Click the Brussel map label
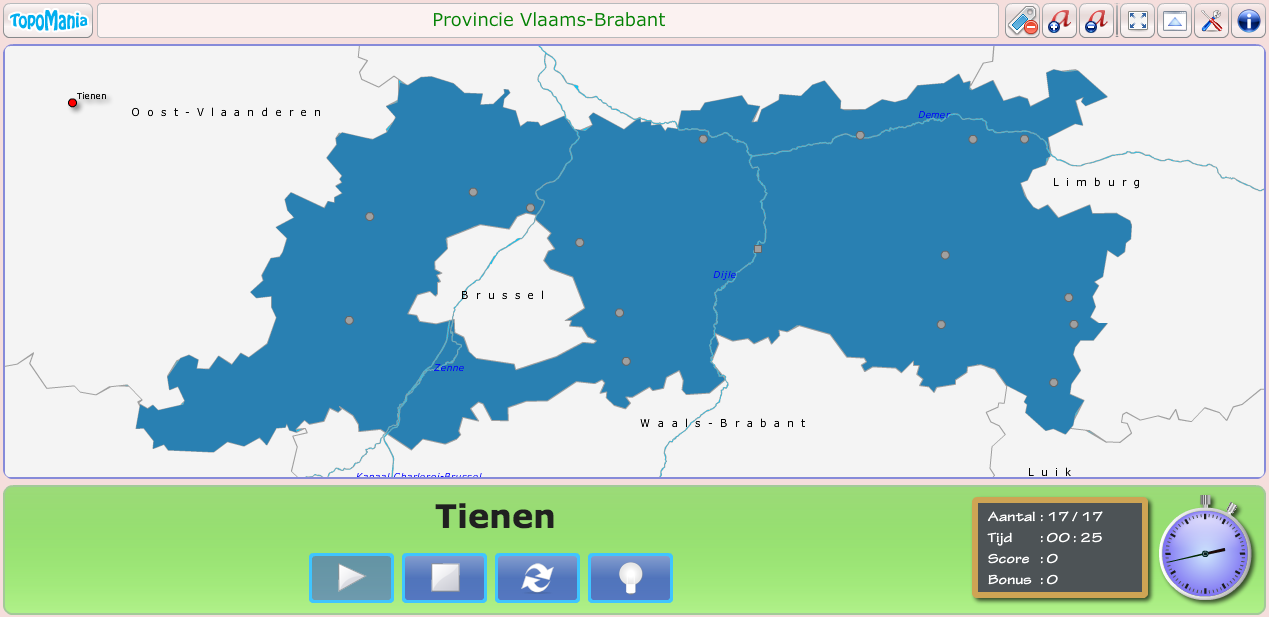 click(504, 295)
